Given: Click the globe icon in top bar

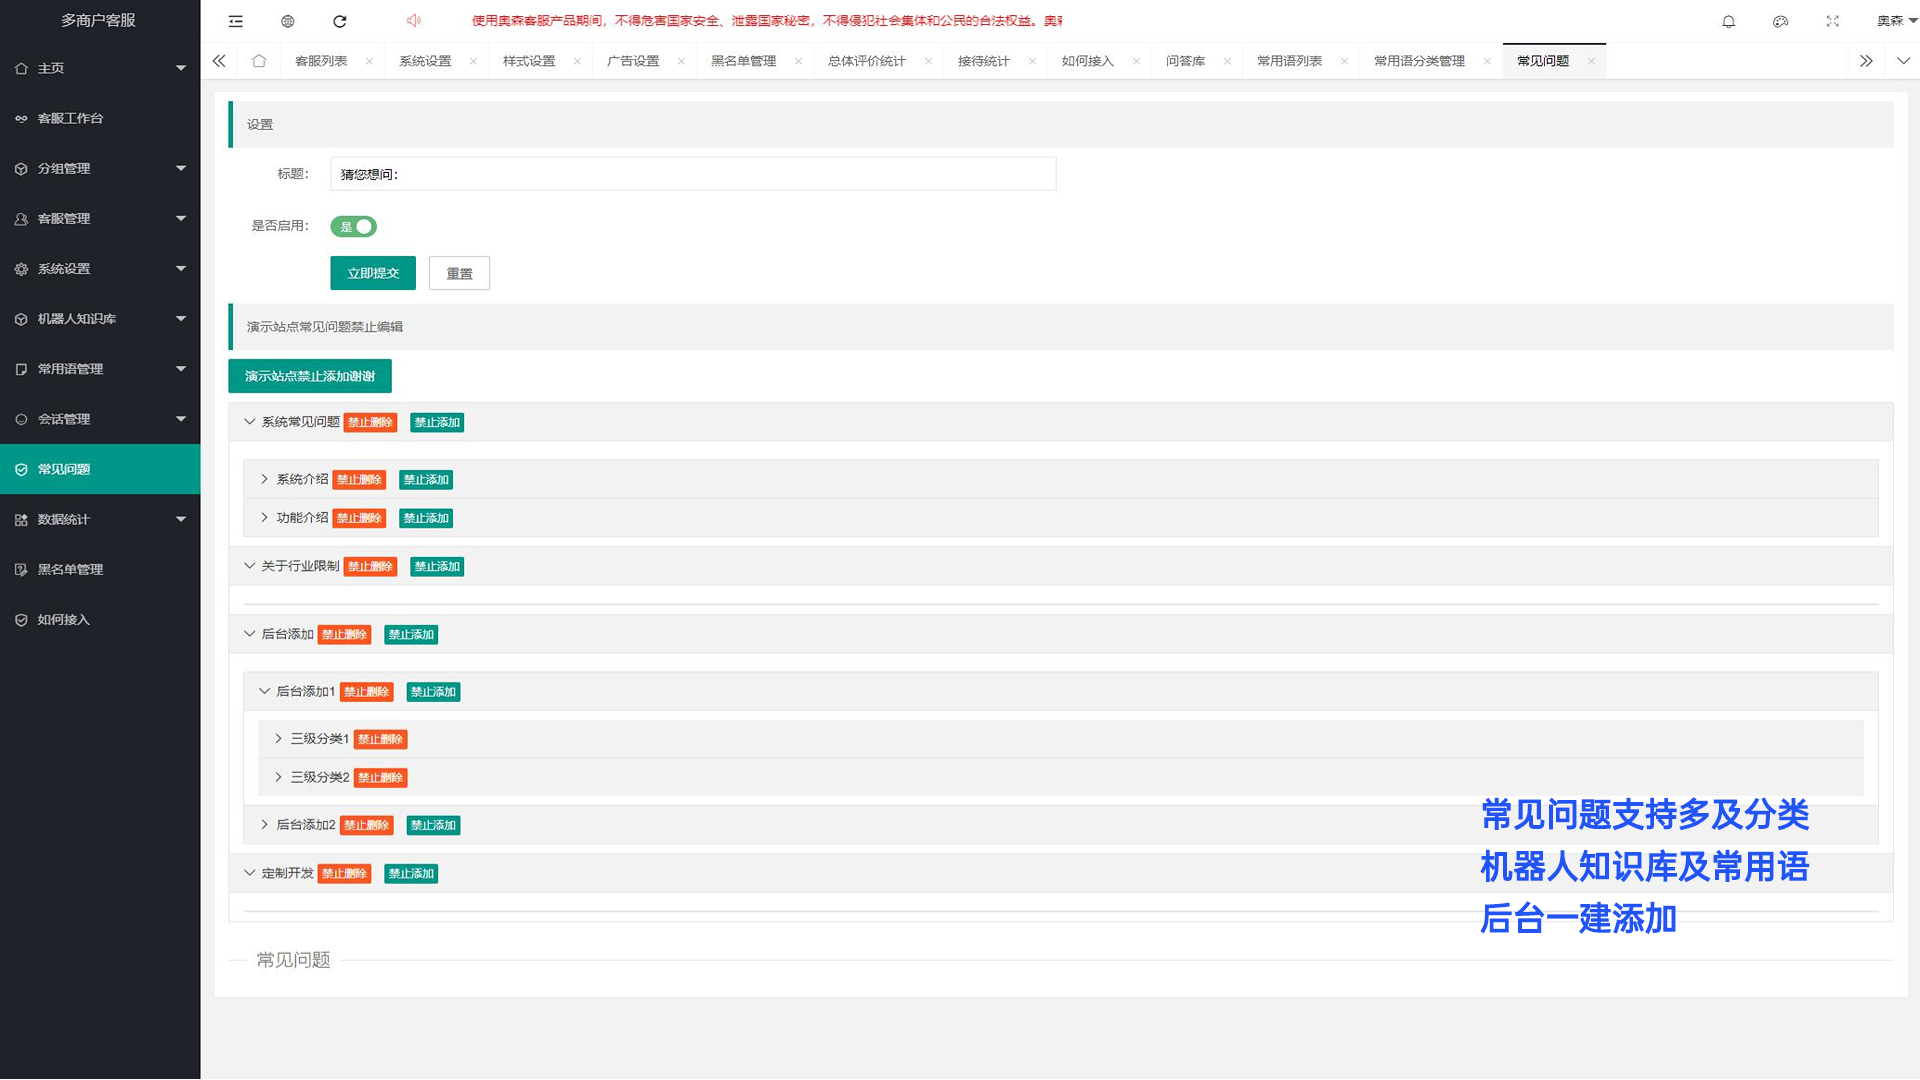Looking at the screenshot, I should 288,21.
